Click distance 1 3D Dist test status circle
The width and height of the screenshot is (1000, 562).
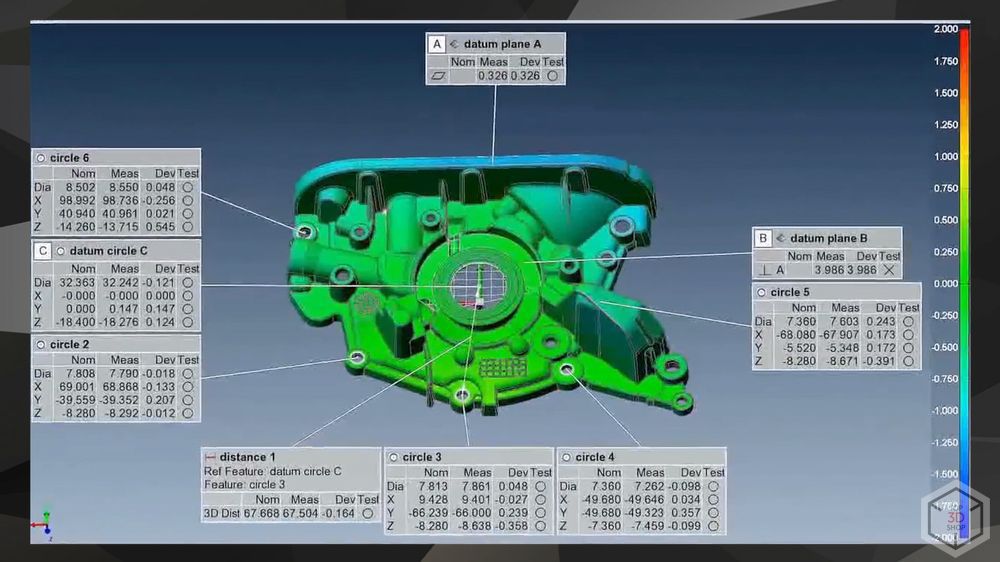368,513
